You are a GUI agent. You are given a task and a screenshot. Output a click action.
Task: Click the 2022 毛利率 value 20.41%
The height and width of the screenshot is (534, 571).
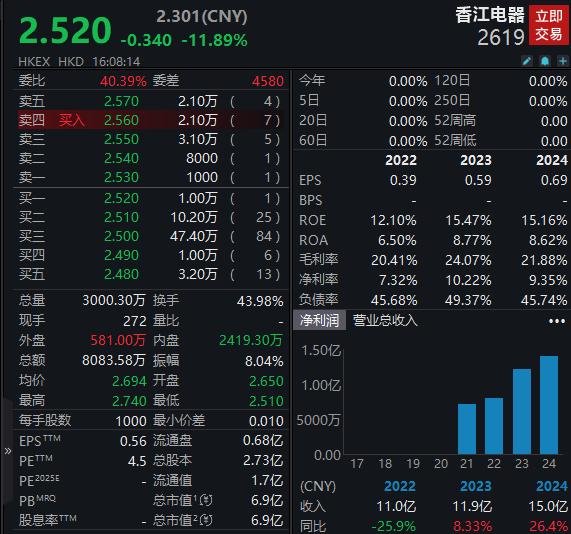tap(394, 260)
